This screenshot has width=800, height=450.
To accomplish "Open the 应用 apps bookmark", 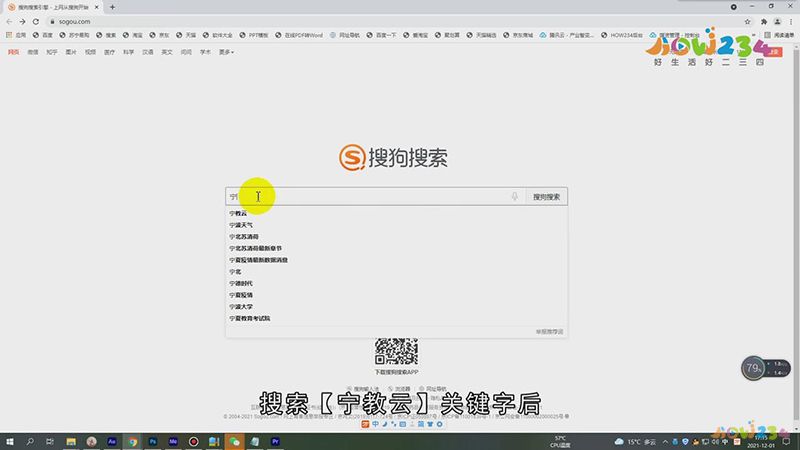I will tap(16, 35).
